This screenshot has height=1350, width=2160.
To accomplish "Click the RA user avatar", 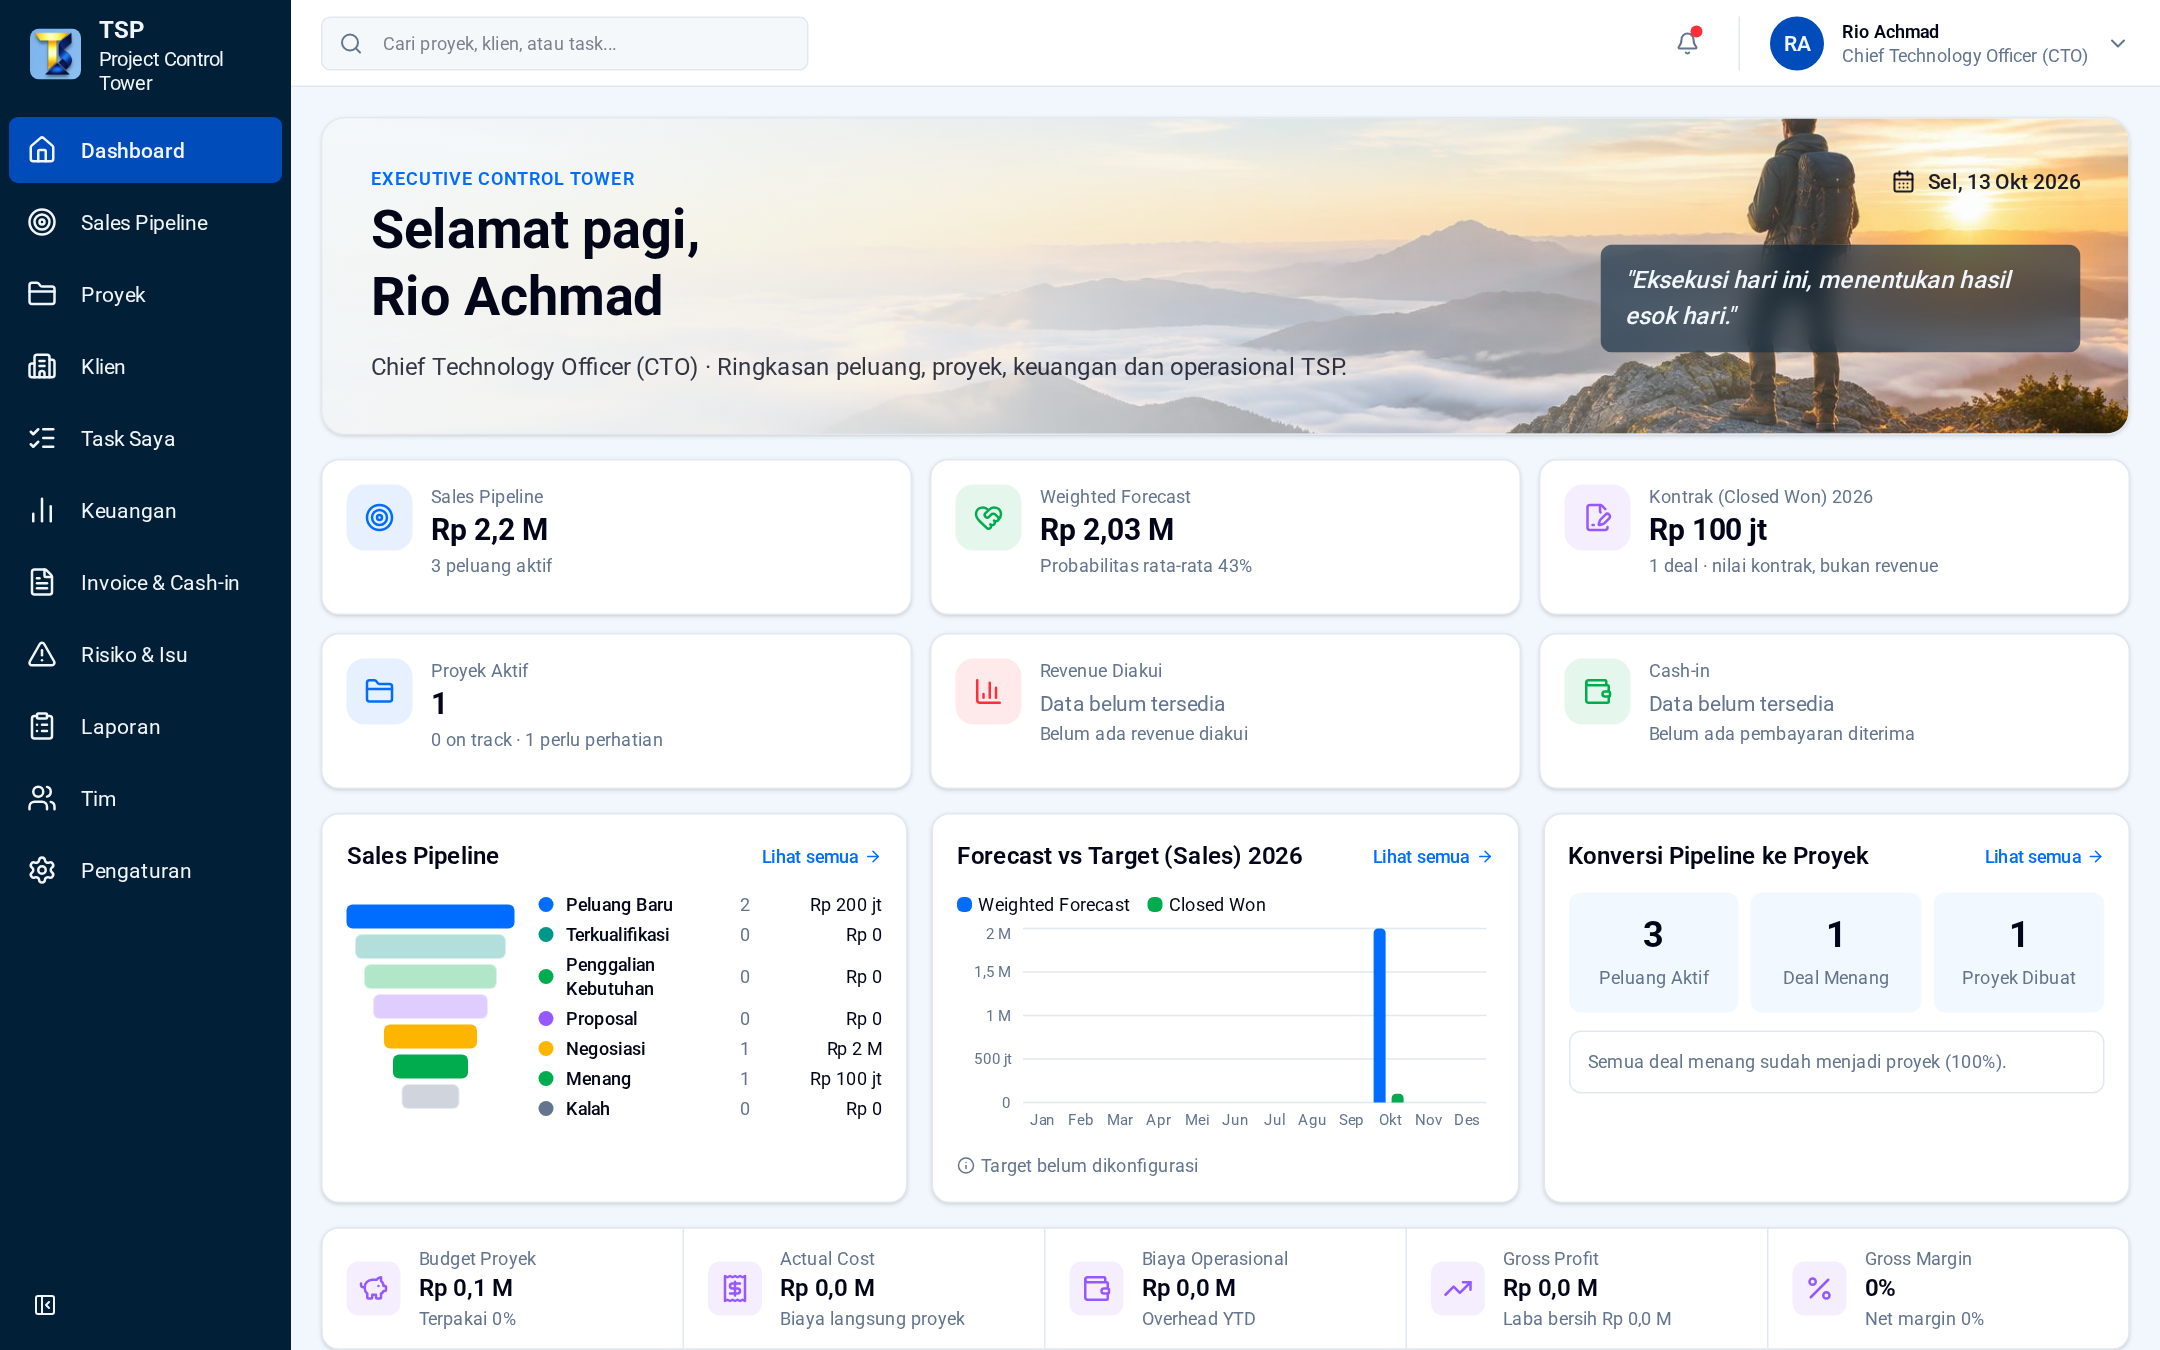I will (x=1796, y=44).
